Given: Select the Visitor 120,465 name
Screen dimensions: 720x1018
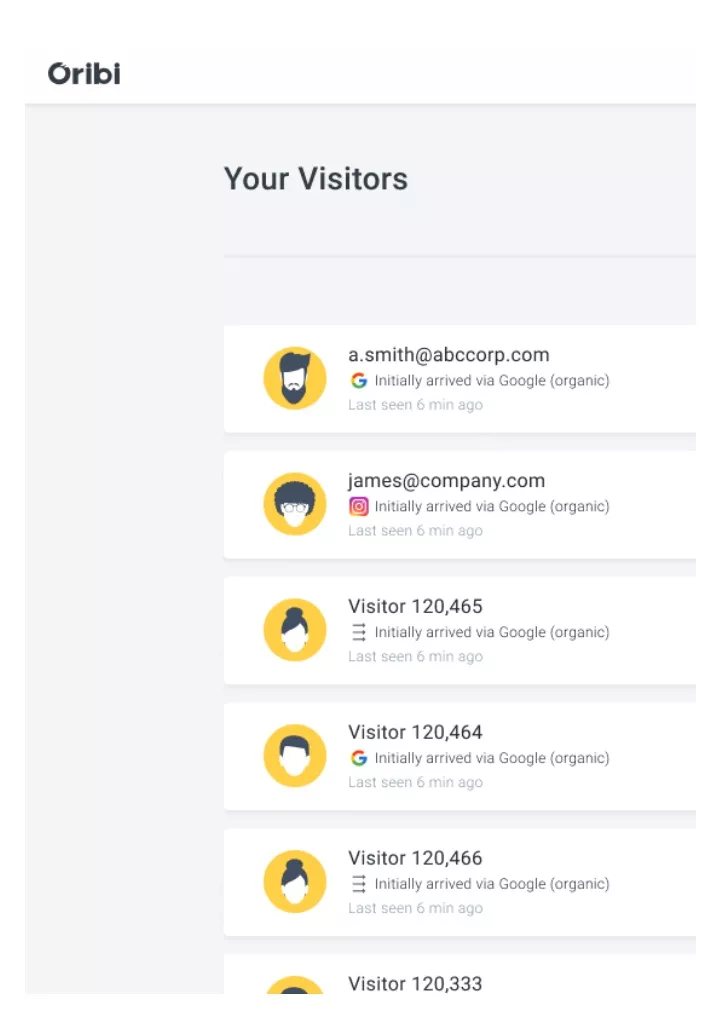Looking at the screenshot, I should tap(416, 606).
